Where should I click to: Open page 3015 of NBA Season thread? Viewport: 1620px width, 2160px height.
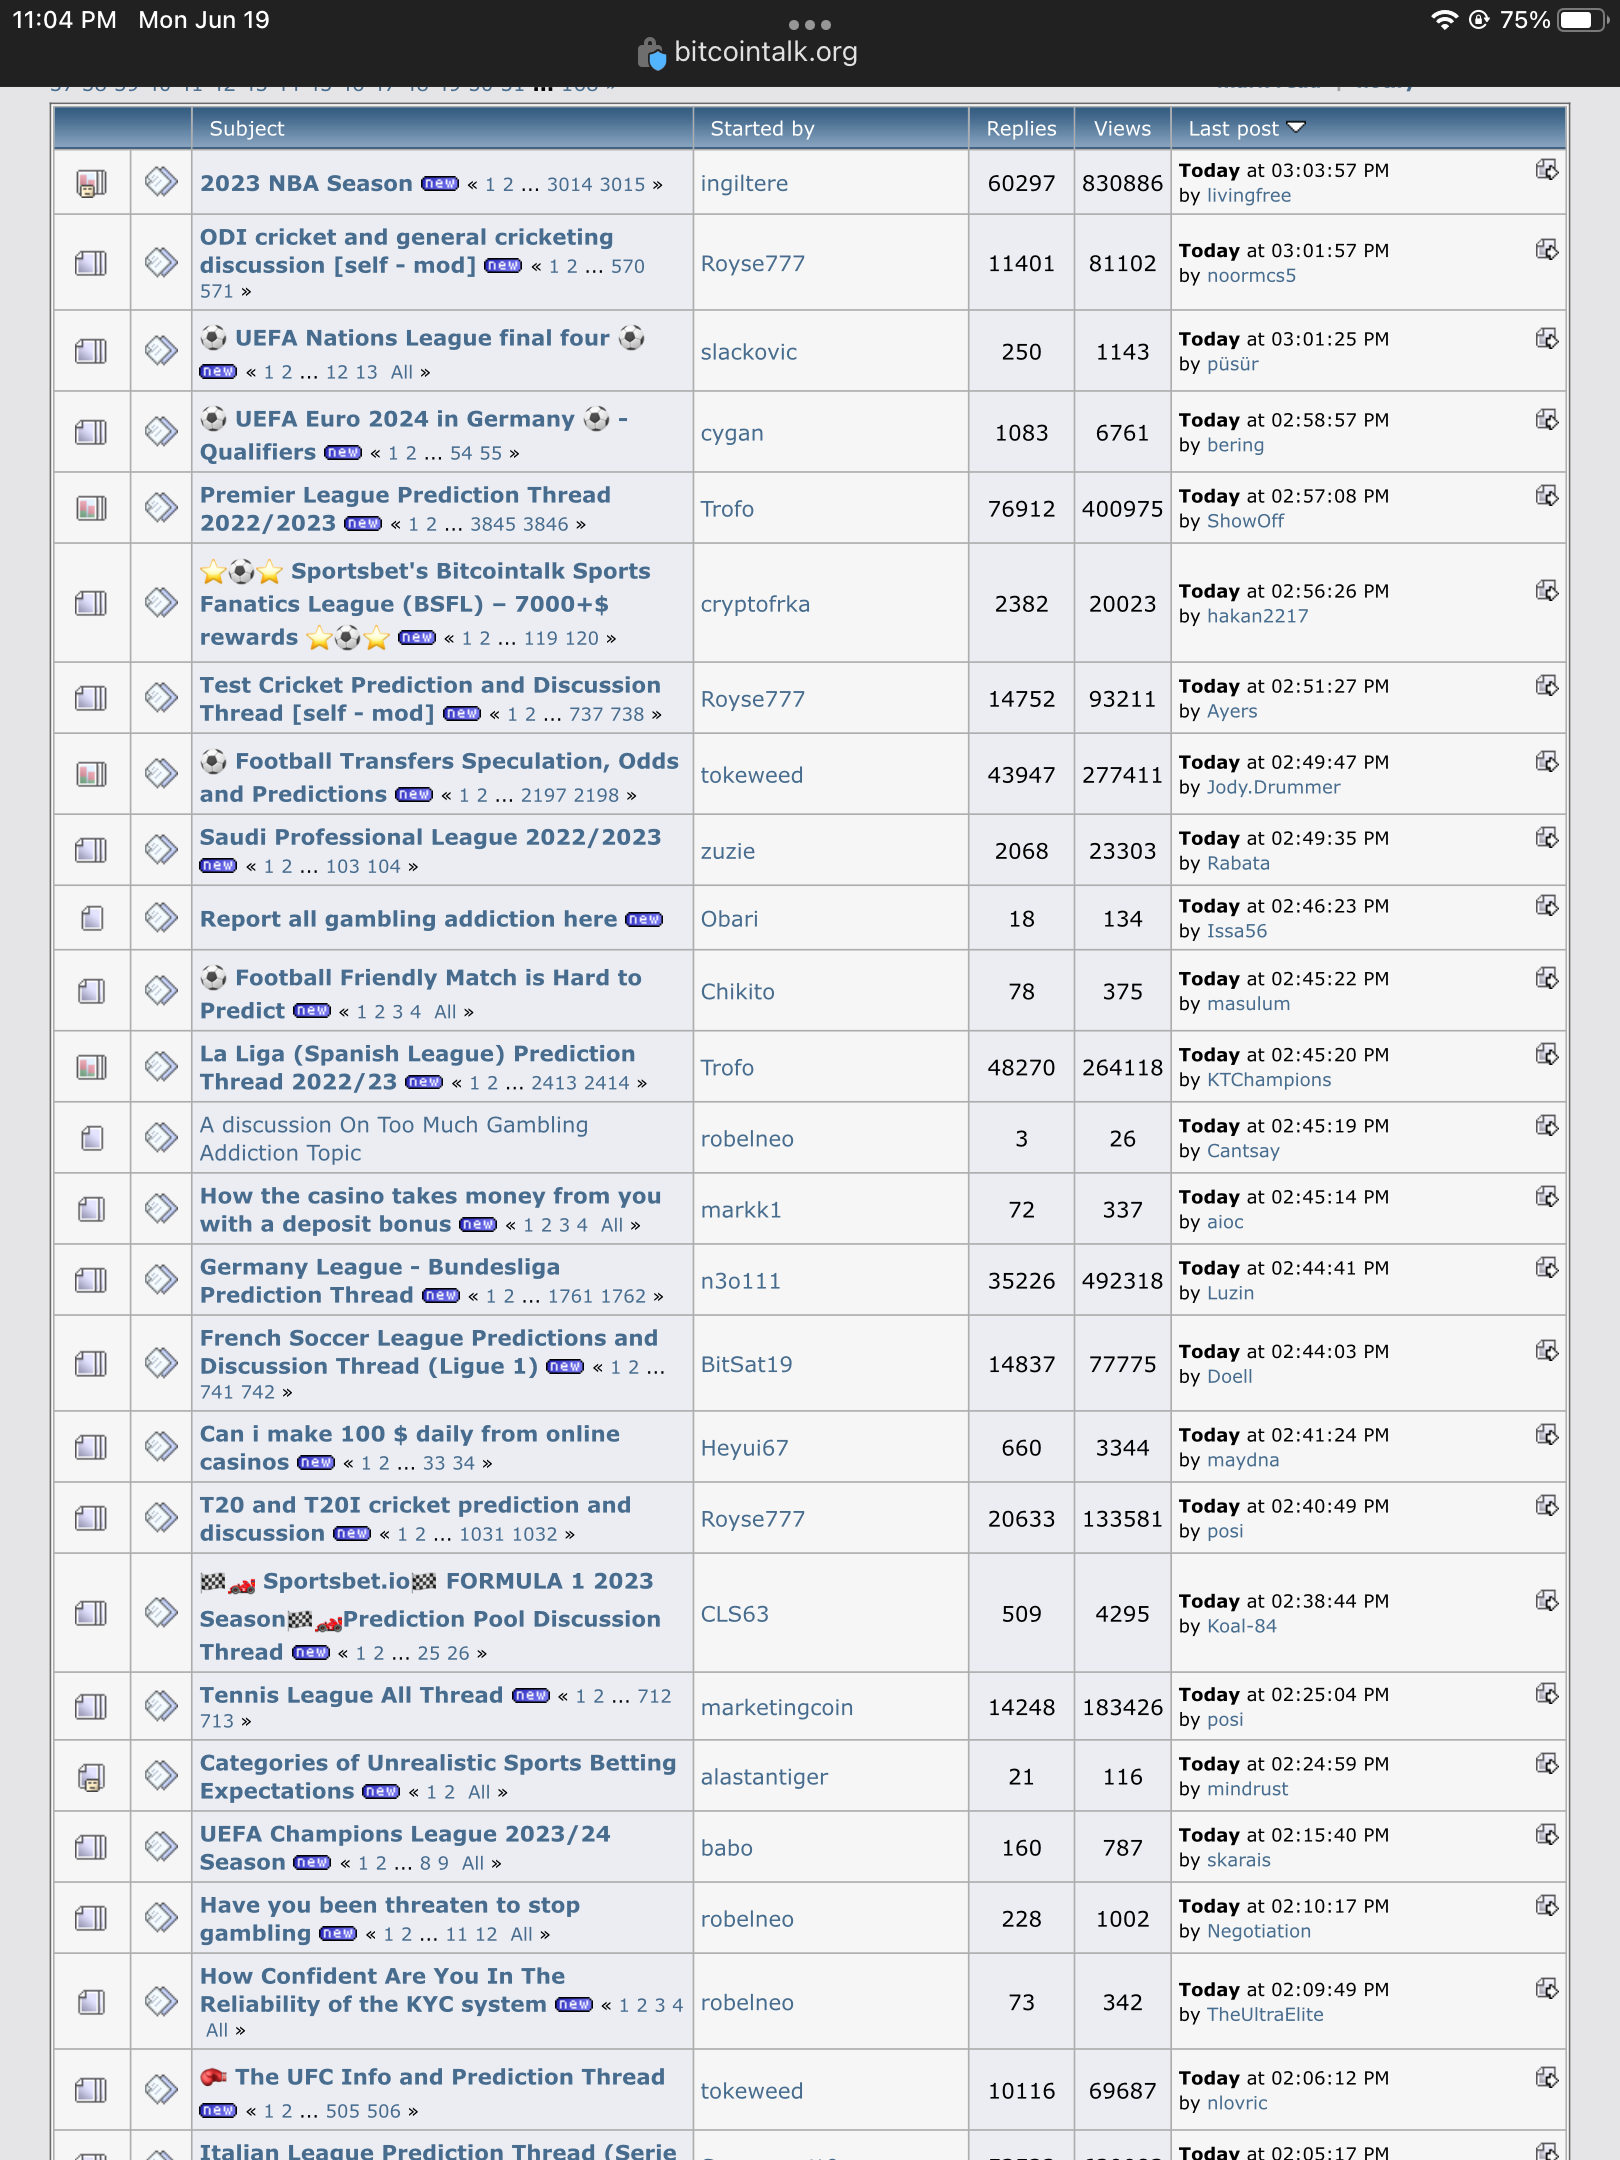click(x=623, y=185)
